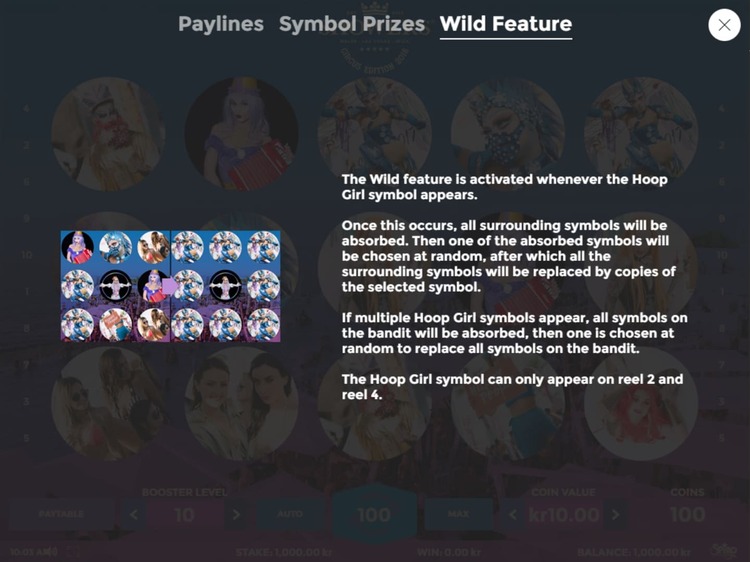Click the purple arrow in example image
Screen dimensions: 750x562
170,287
